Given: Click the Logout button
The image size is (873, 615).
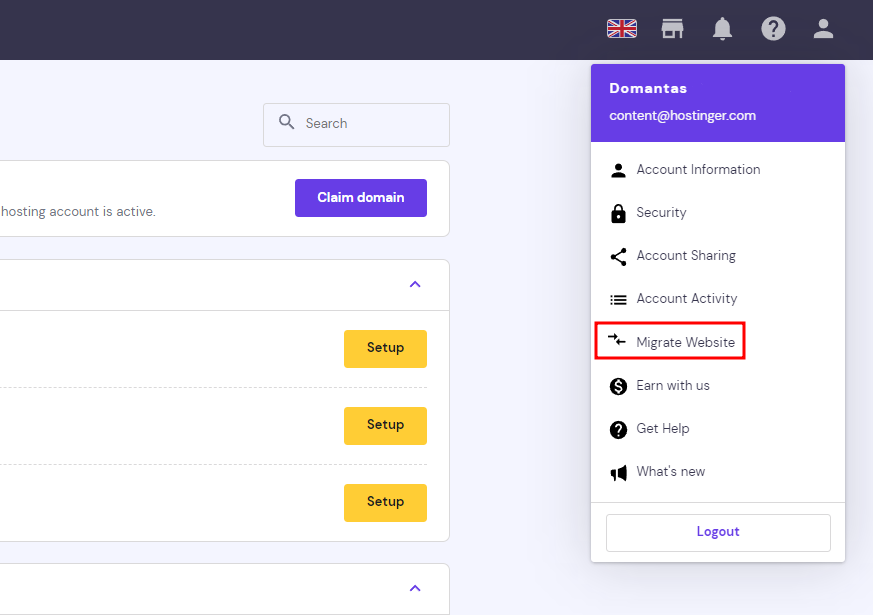Looking at the screenshot, I should [x=718, y=533].
